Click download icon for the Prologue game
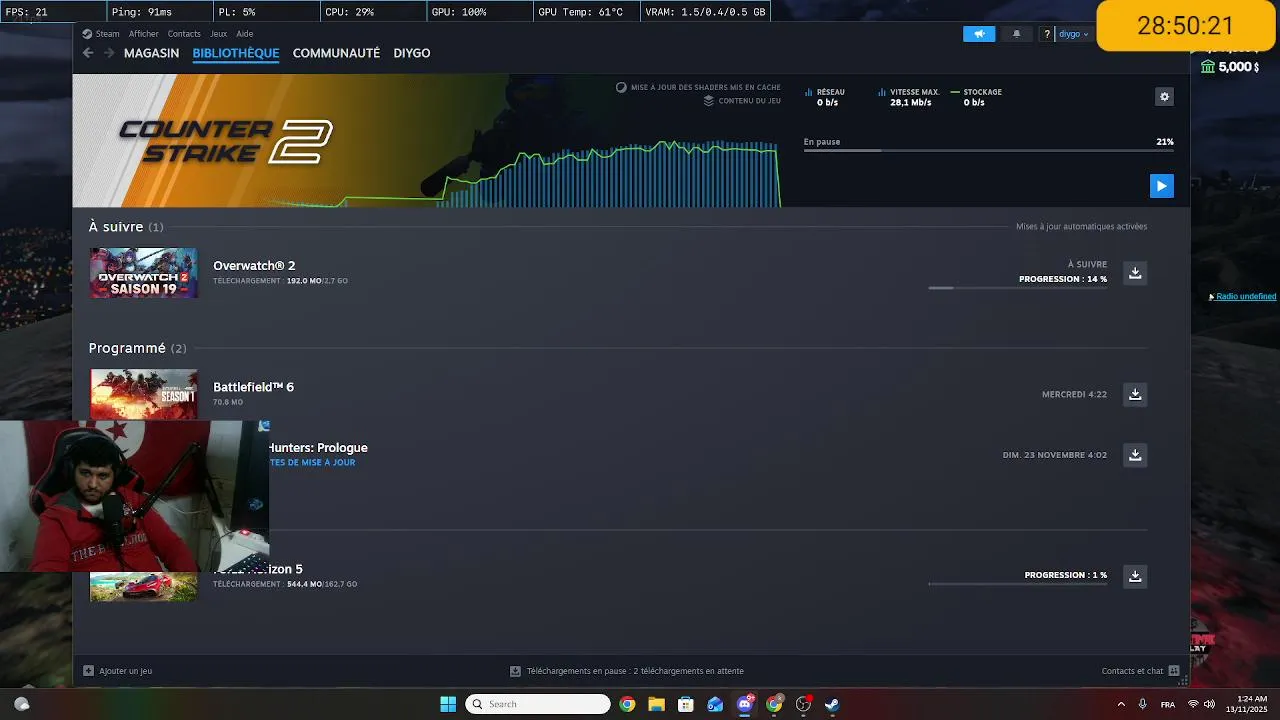This screenshot has width=1280, height=720. coord(1135,455)
